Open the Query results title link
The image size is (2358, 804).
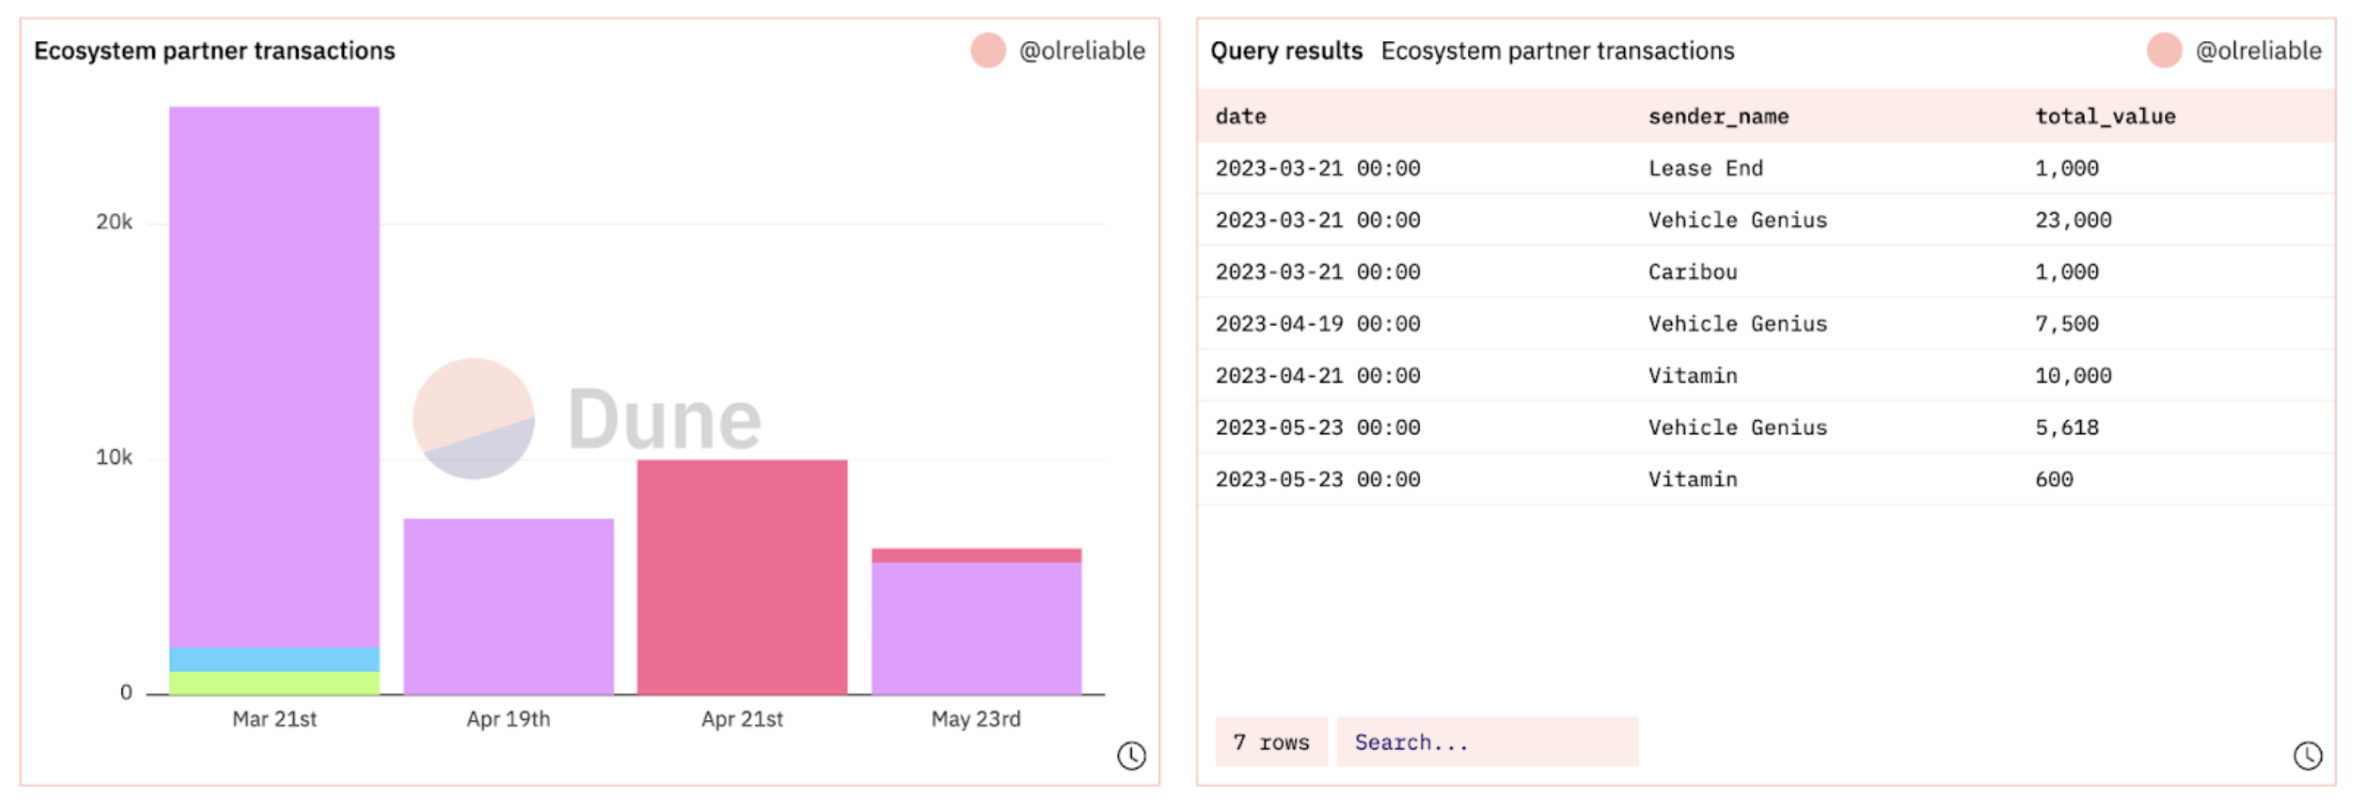point(1286,51)
